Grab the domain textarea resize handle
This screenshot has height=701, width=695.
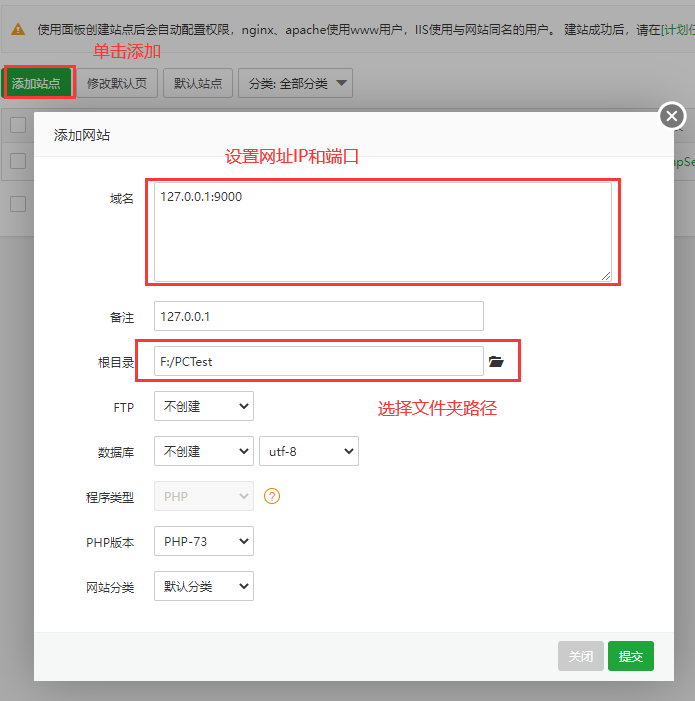(606, 276)
